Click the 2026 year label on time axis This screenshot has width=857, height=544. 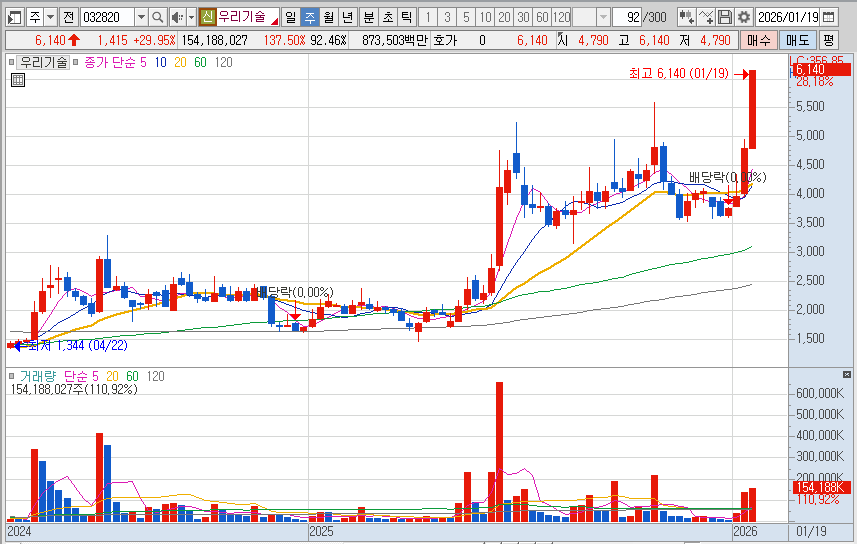[745, 531]
